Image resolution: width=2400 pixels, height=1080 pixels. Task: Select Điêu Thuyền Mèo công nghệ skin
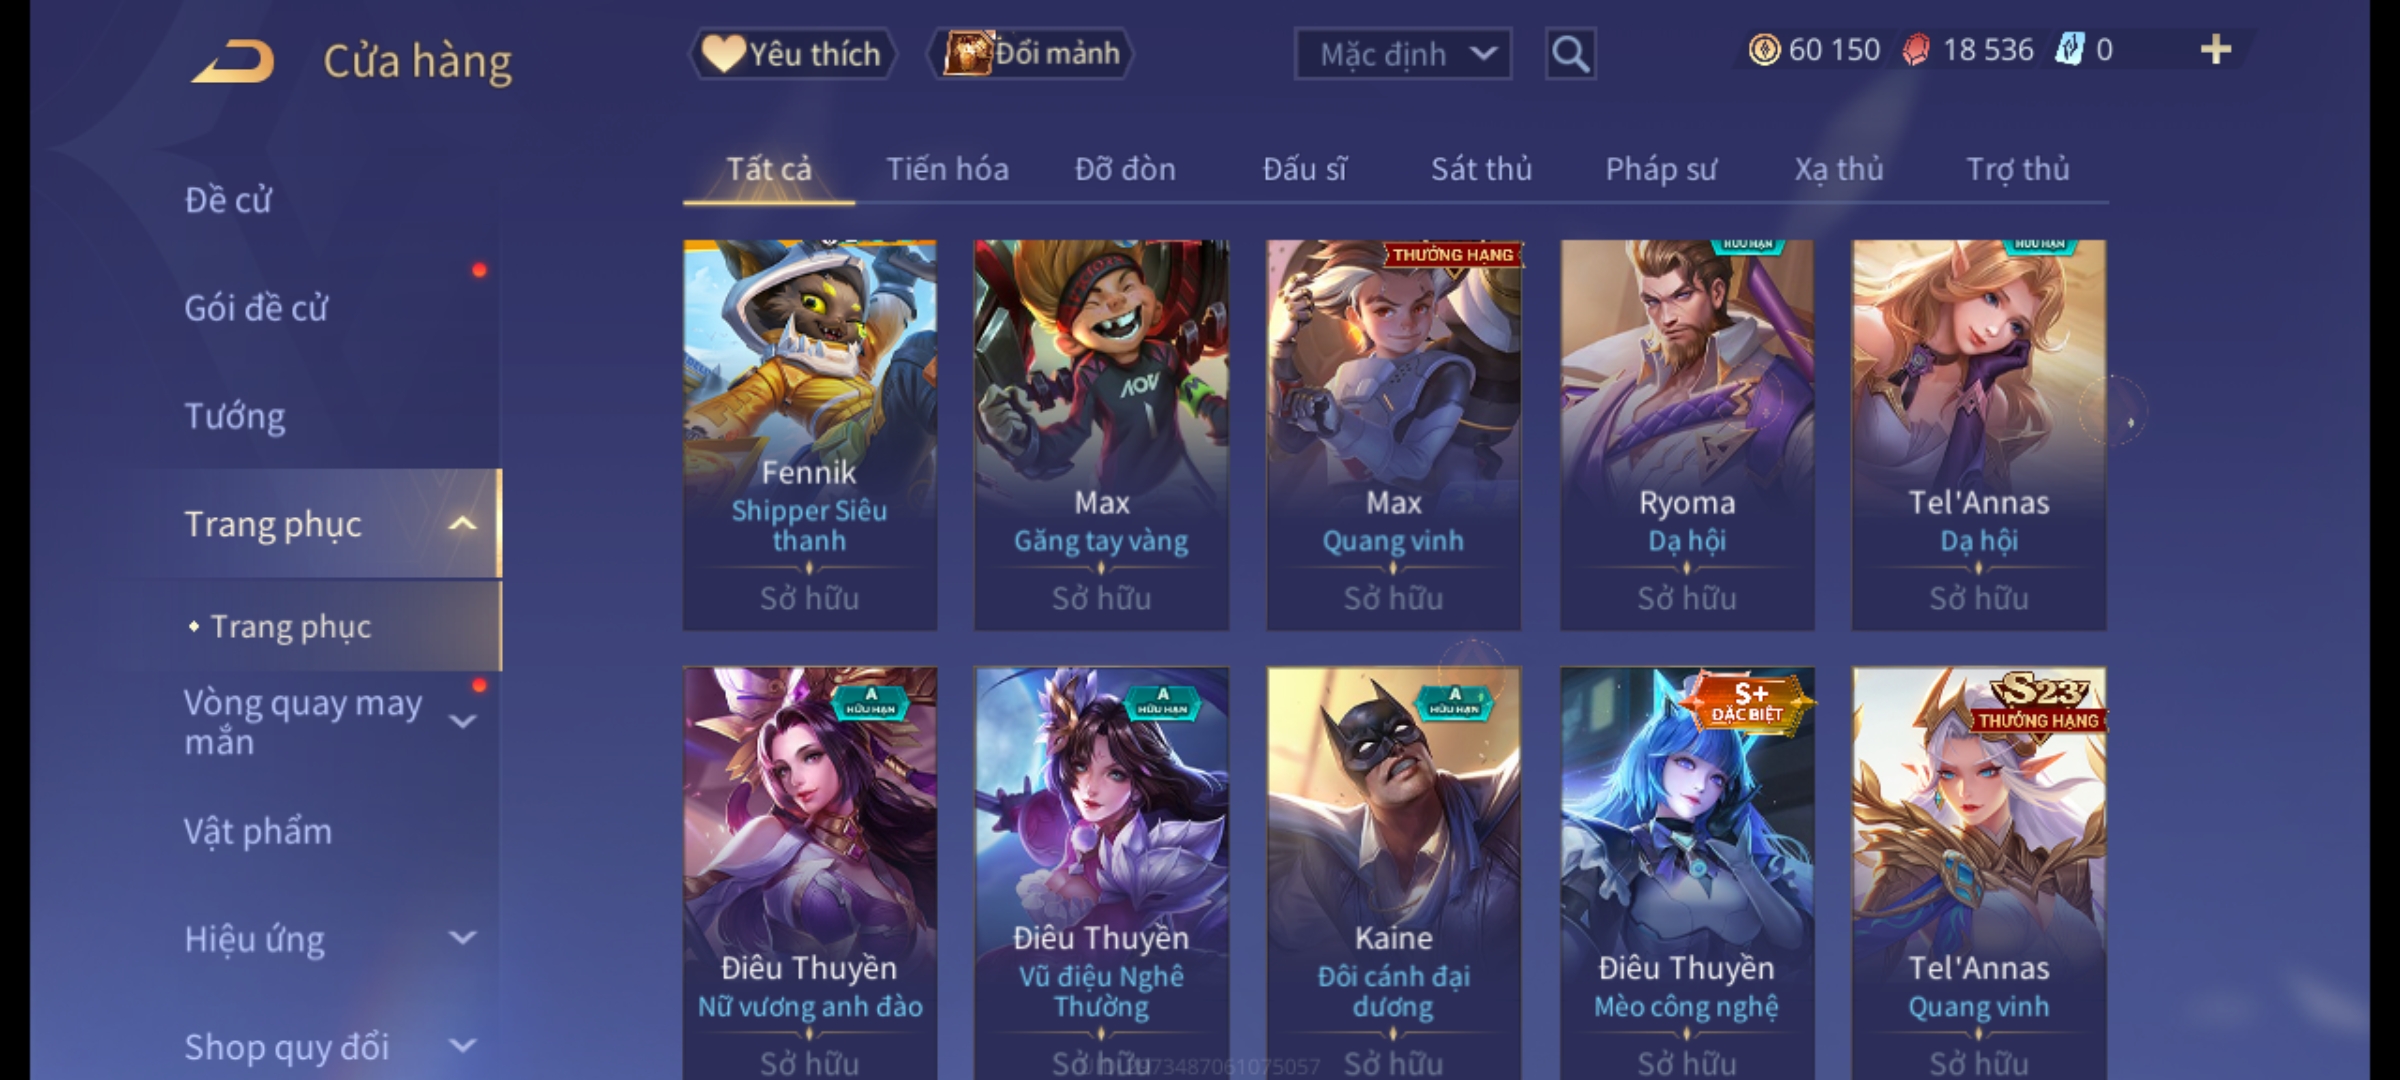pos(1687,872)
